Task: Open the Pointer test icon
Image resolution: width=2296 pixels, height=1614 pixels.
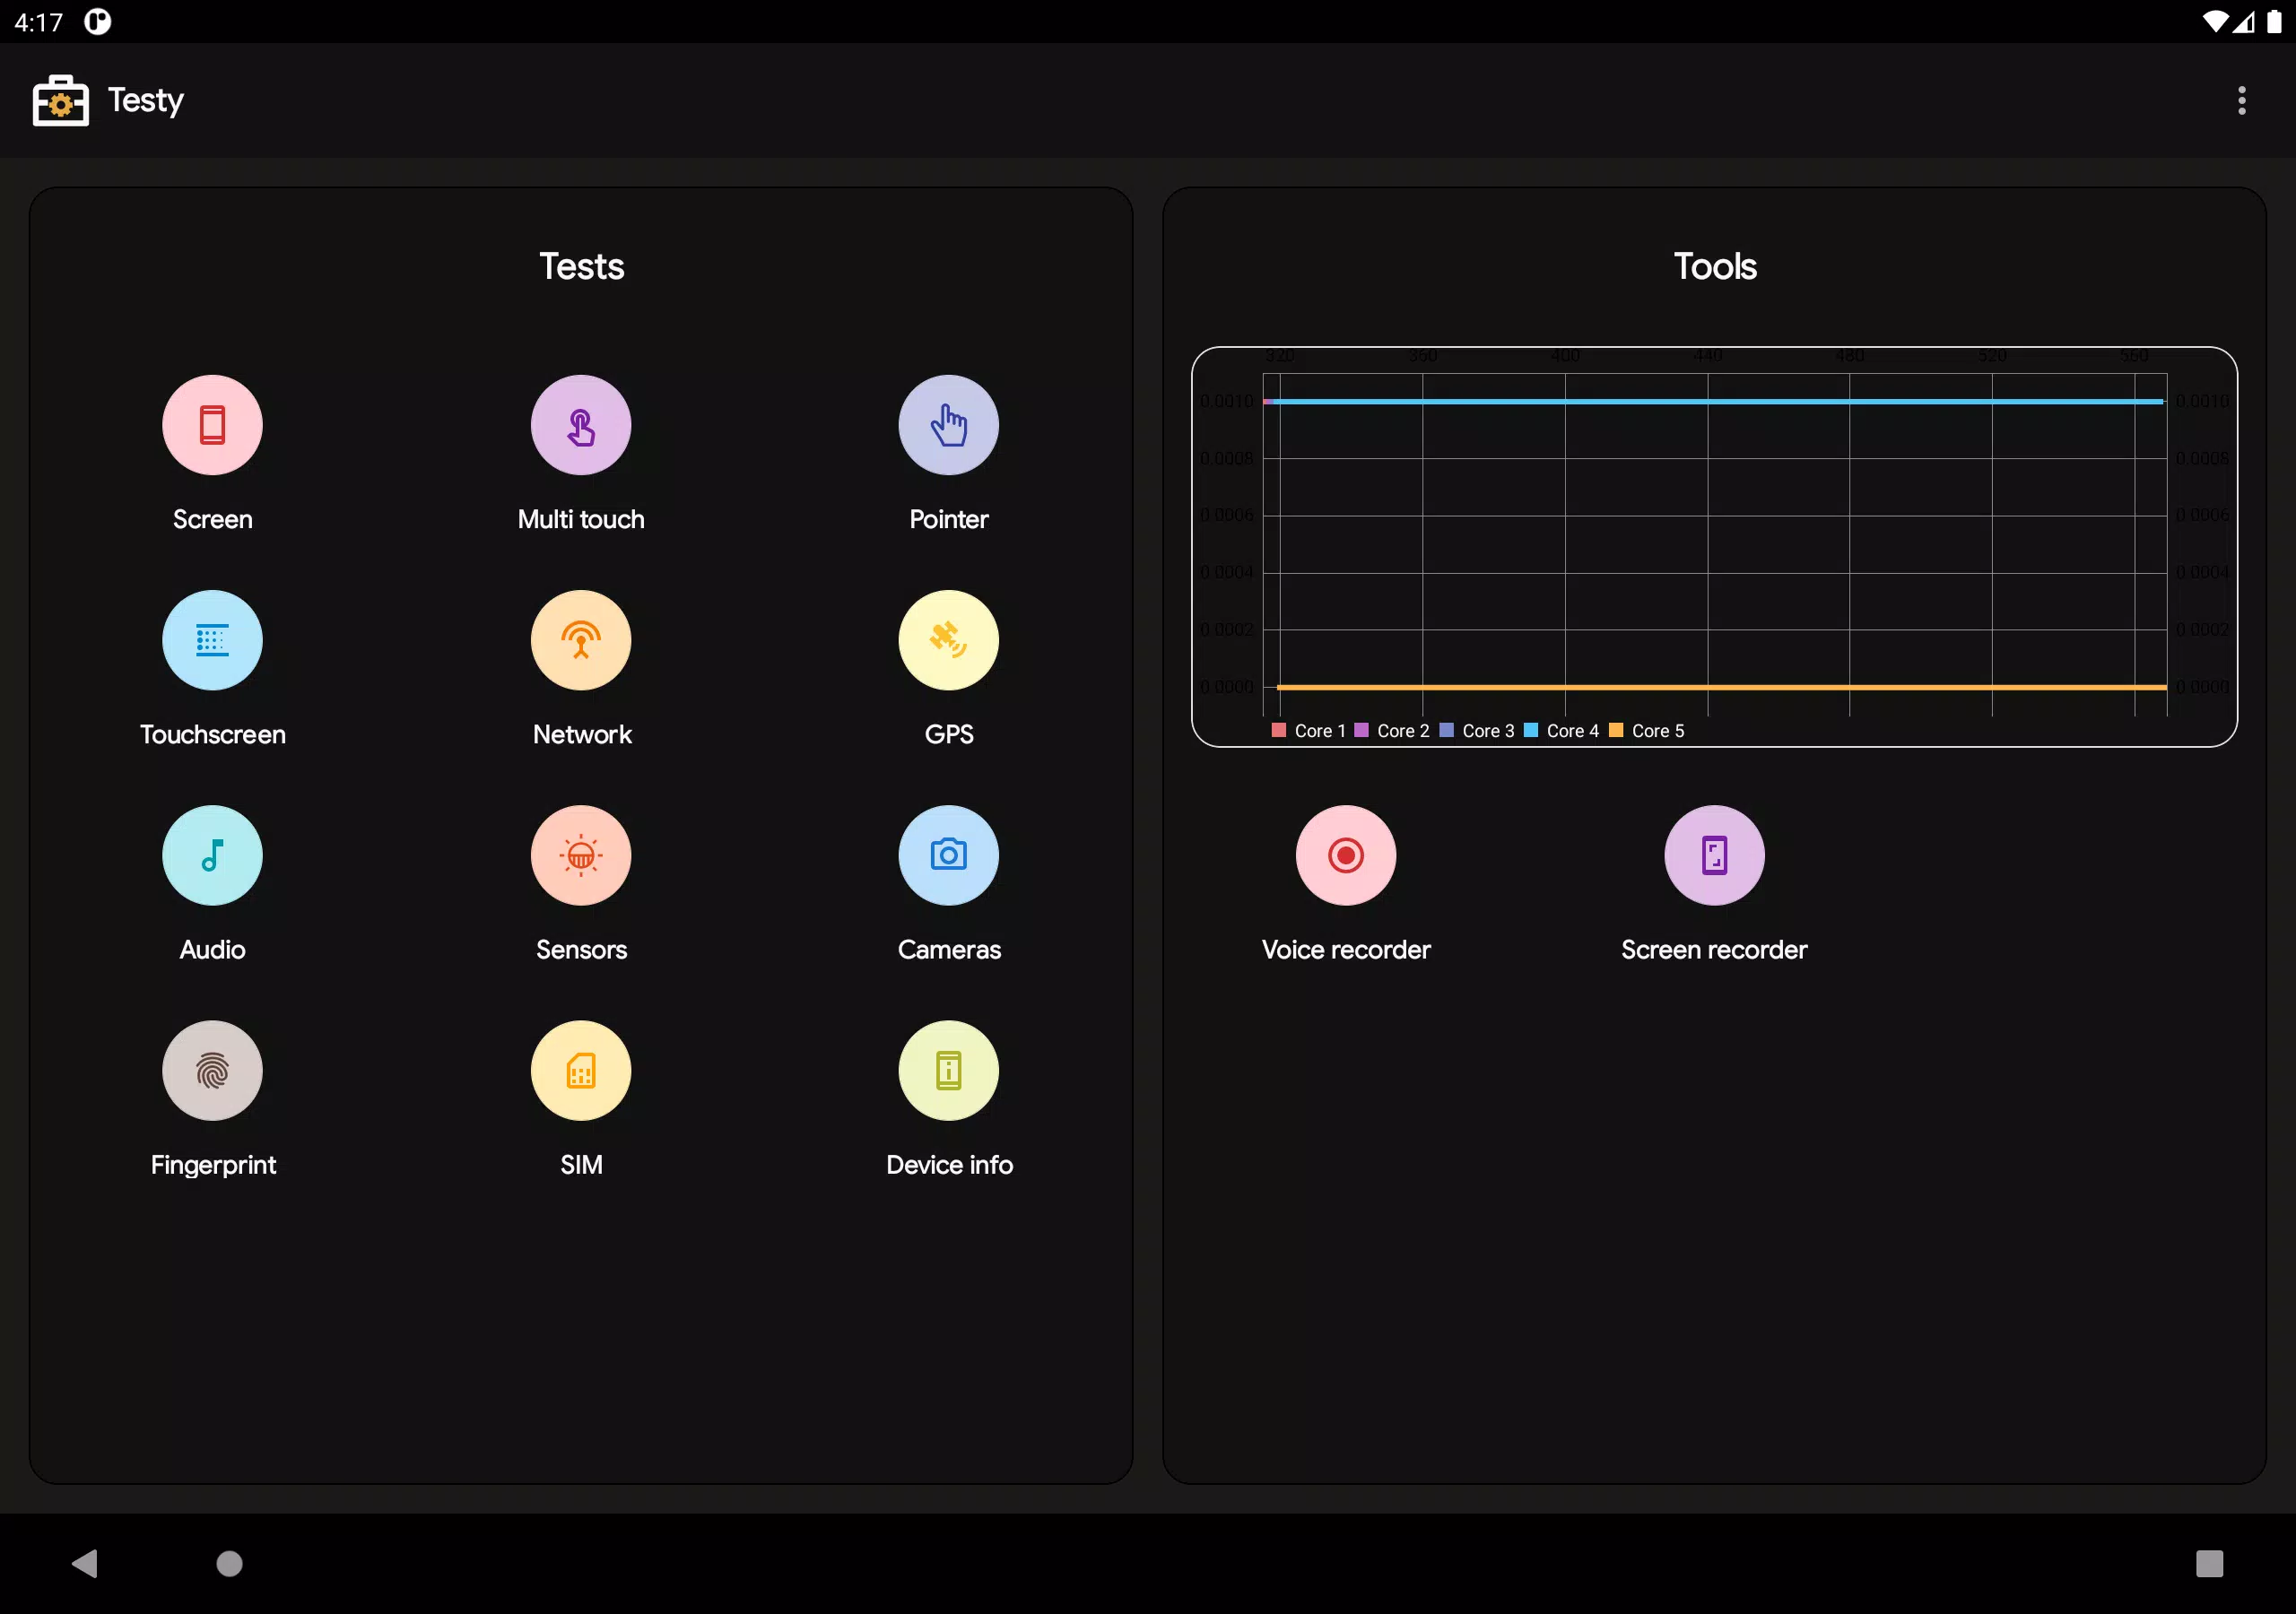Action: pyautogui.click(x=948, y=425)
